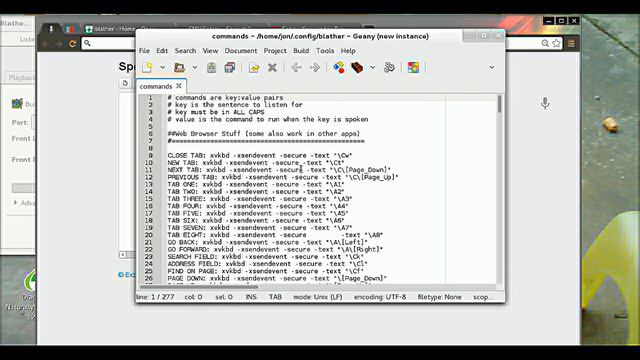This screenshot has width=640, height=360.
Task: Navigate back one location in Geany
Action: 296,67
